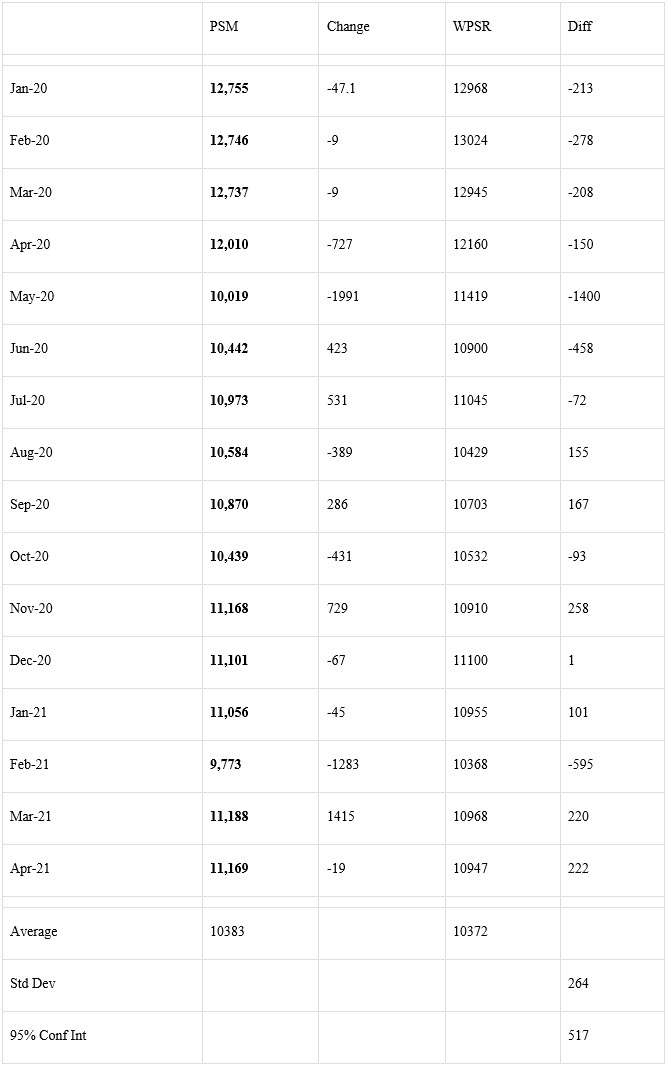
Task: Select the Average row label
Action: click(33, 931)
